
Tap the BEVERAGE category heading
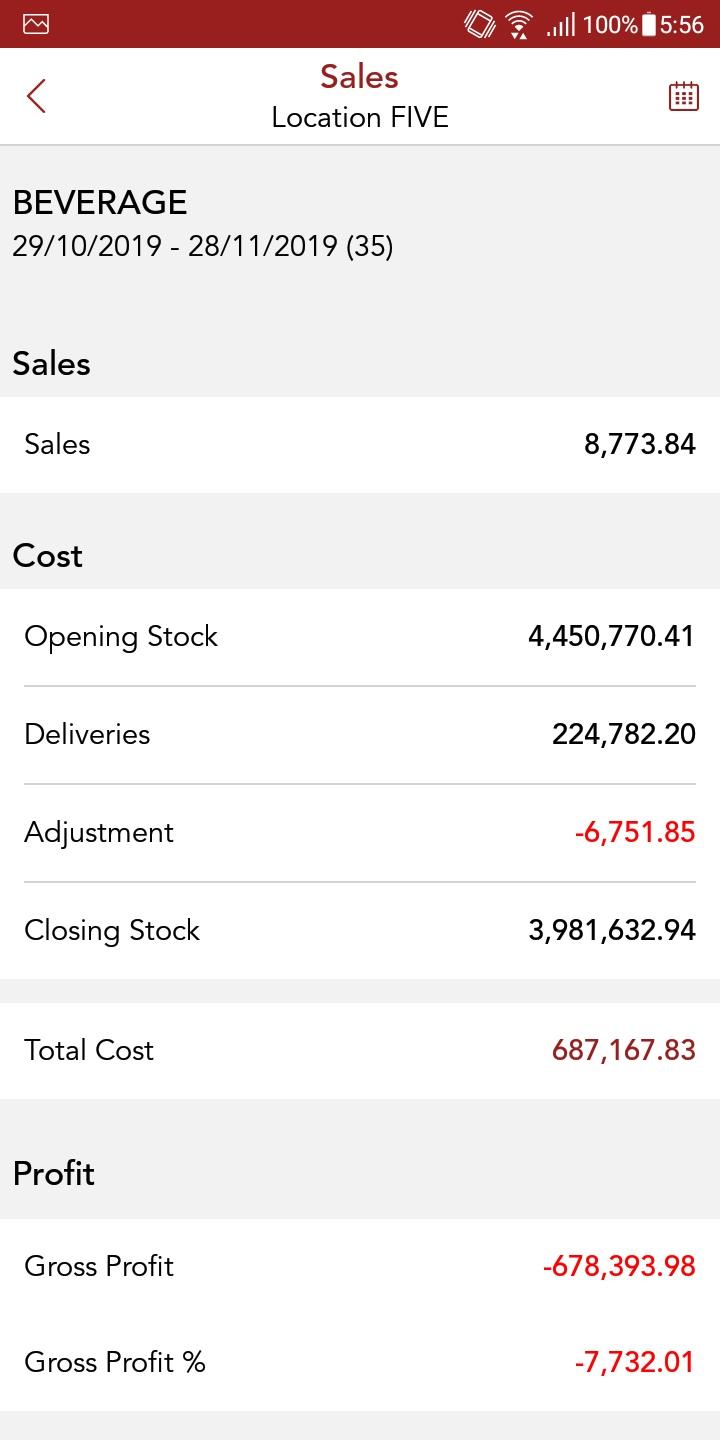coord(100,203)
